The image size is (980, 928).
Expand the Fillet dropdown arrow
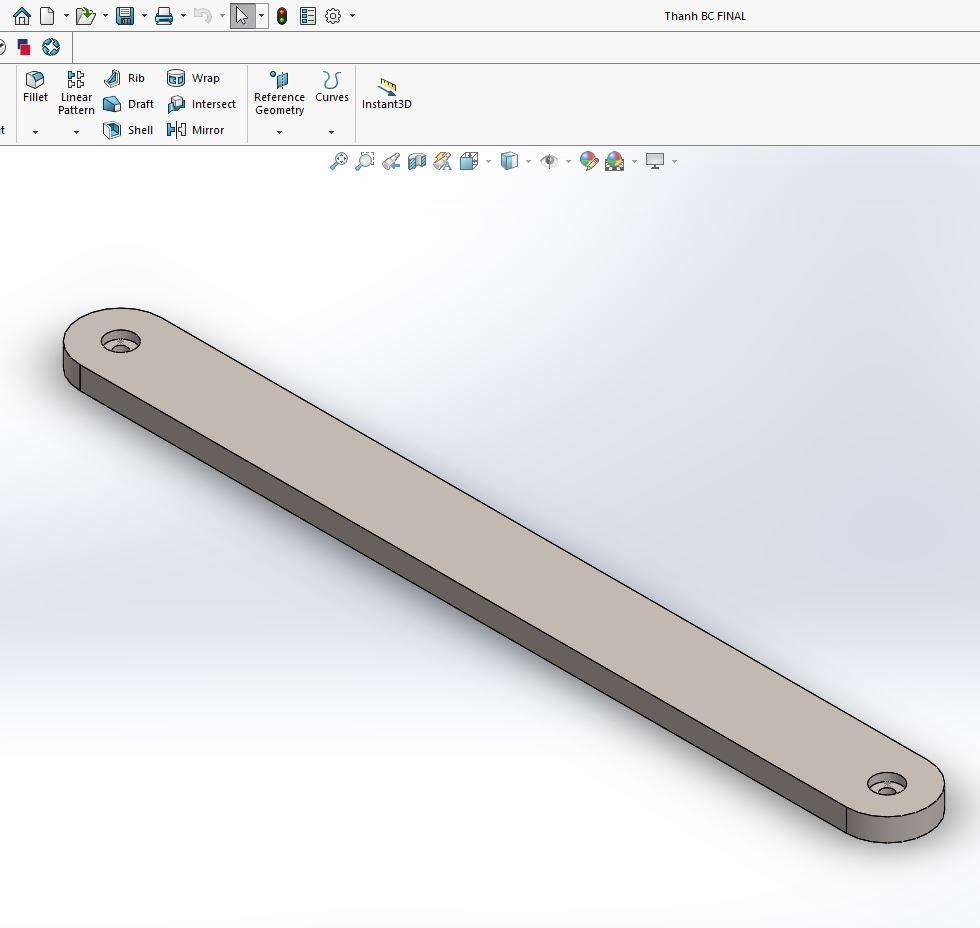coord(35,132)
